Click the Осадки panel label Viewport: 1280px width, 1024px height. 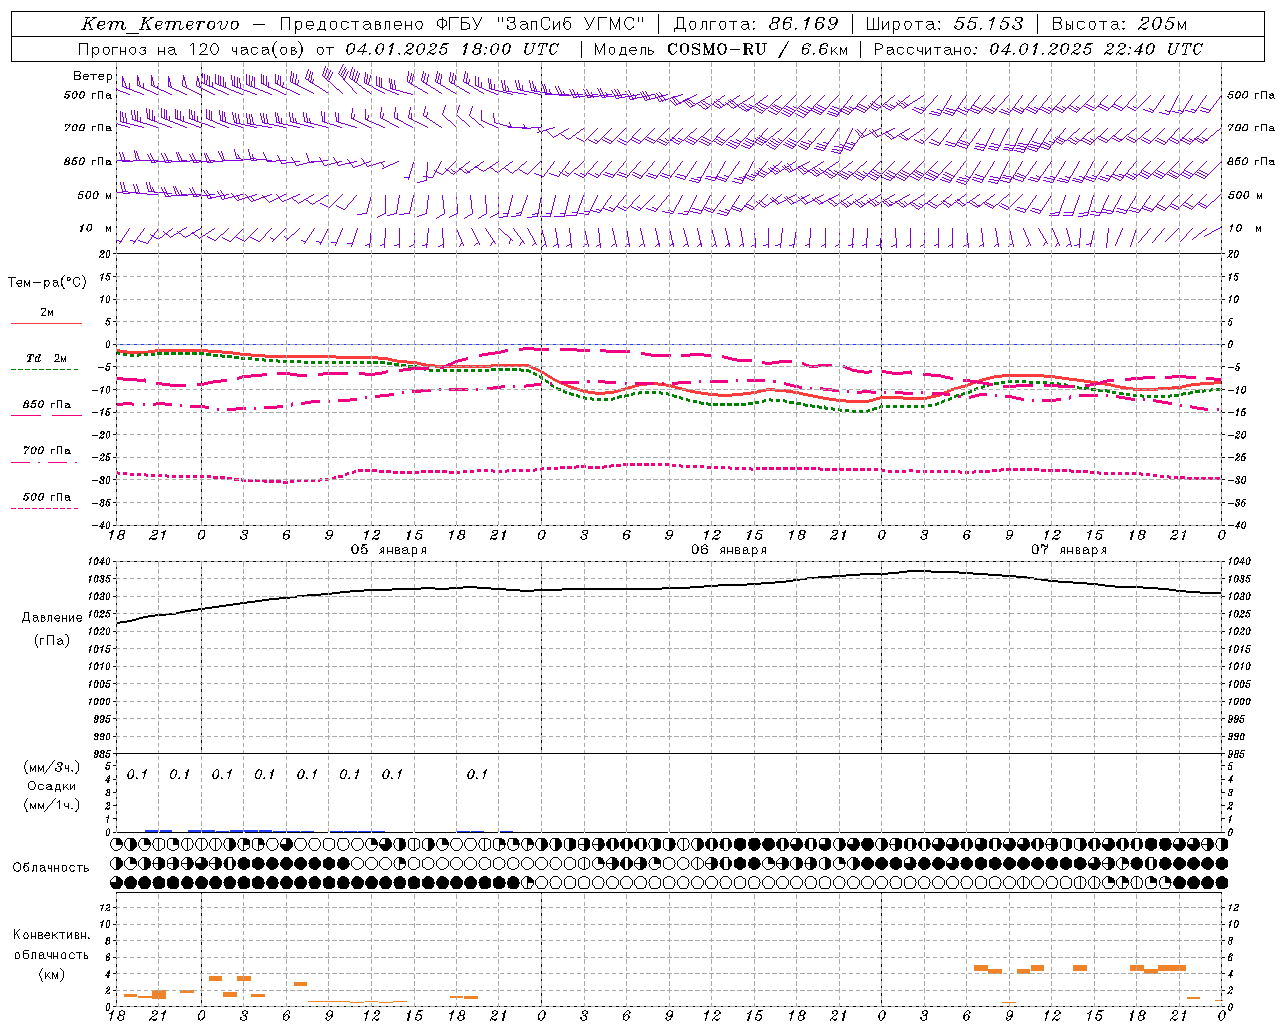click(x=52, y=786)
